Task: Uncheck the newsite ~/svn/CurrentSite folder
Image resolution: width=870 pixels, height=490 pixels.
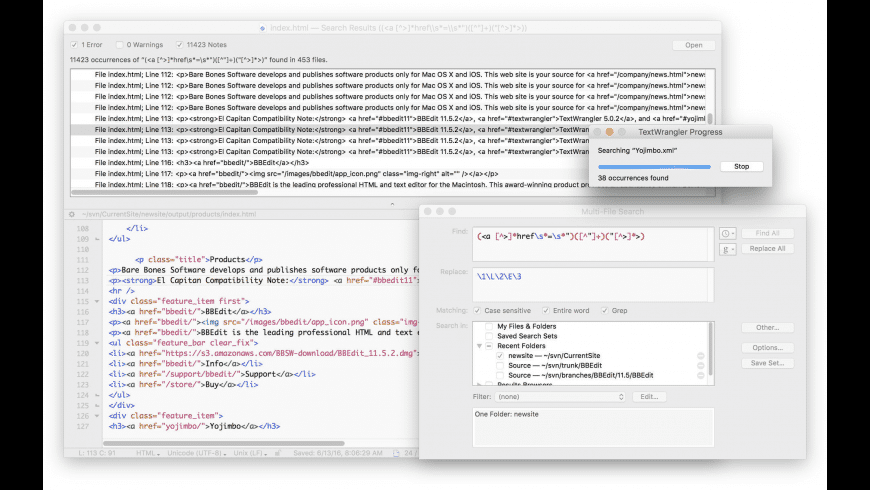Action: click(x=500, y=356)
